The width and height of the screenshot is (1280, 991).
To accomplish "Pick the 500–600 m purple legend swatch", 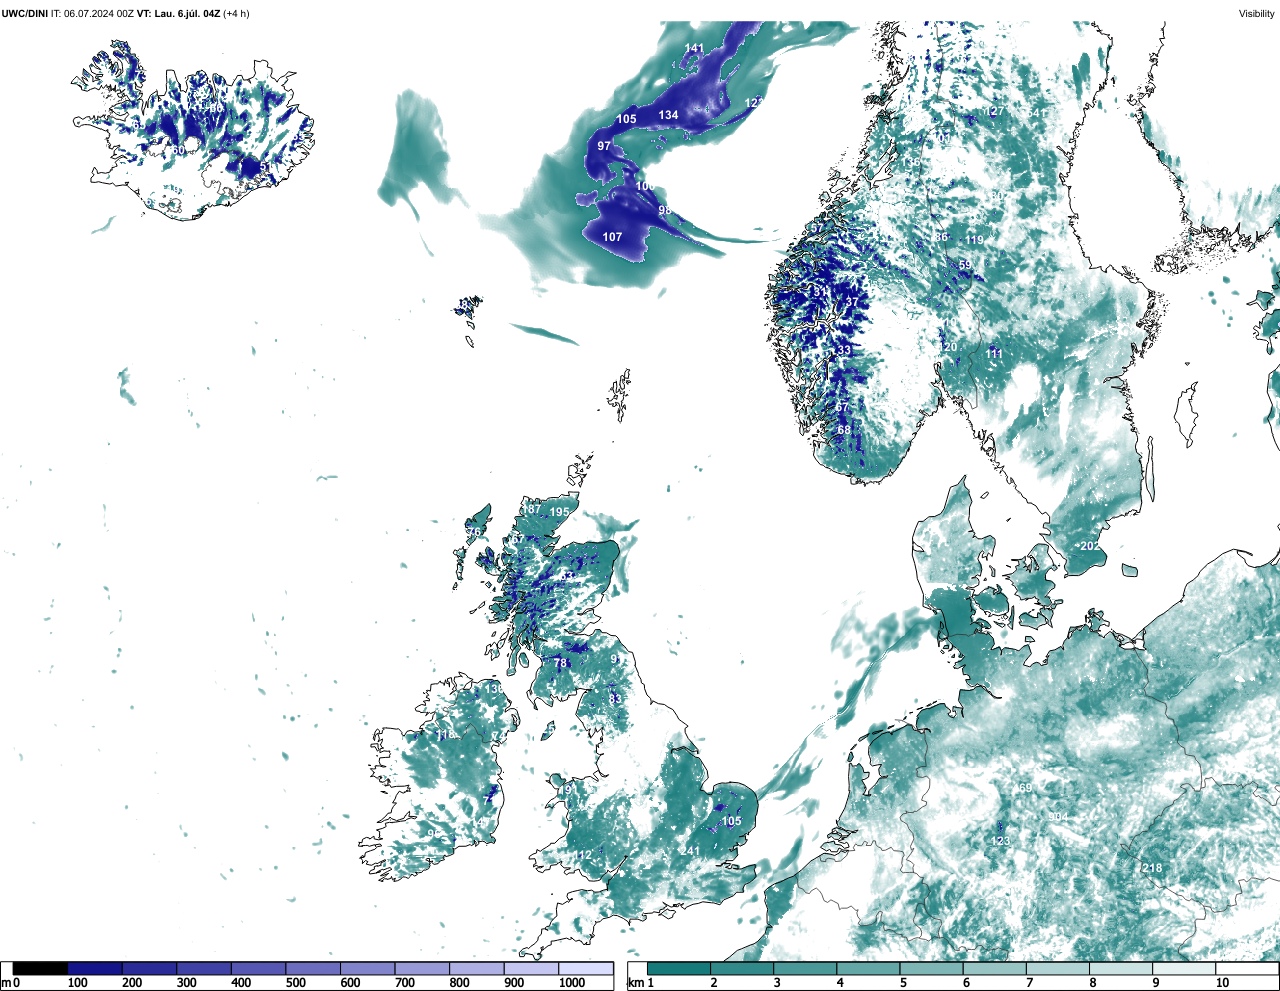I will (x=313, y=968).
